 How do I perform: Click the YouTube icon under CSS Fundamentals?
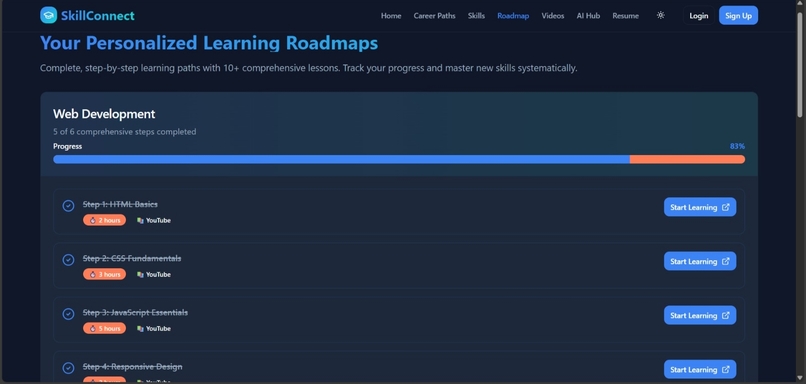[x=140, y=275]
